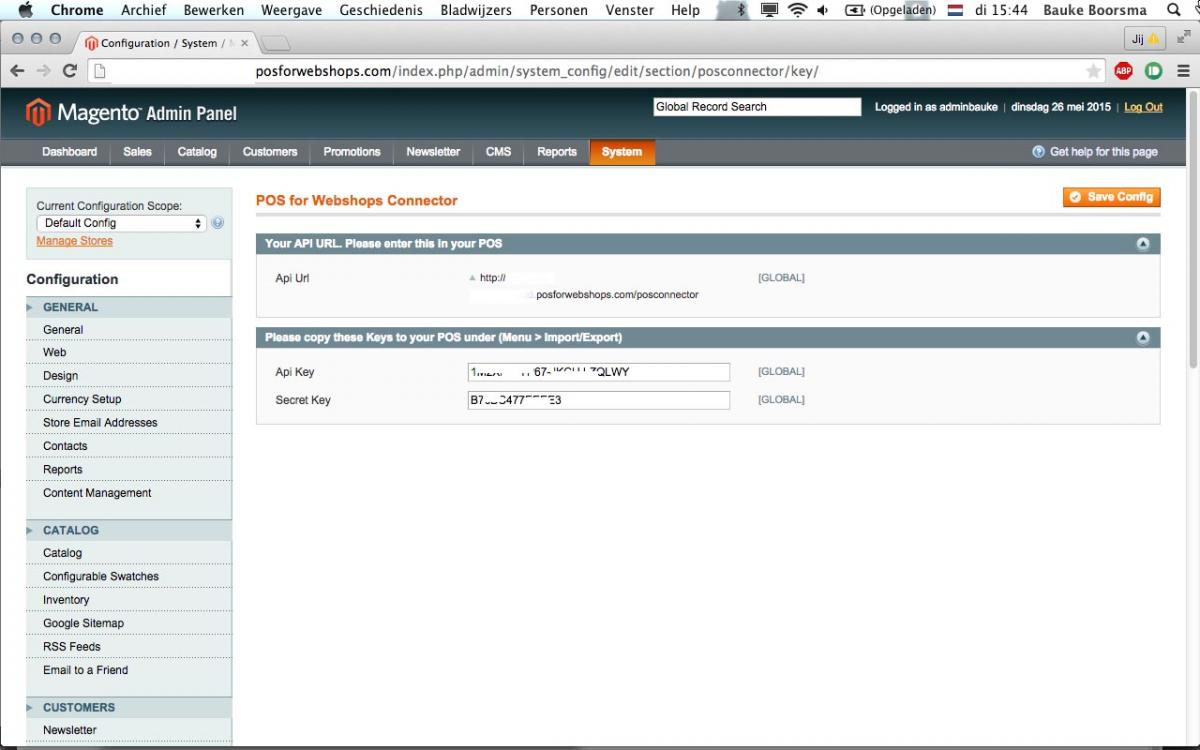This screenshot has width=1200, height=750.
Task: Click the Manage Stores link
Action: (75, 241)
